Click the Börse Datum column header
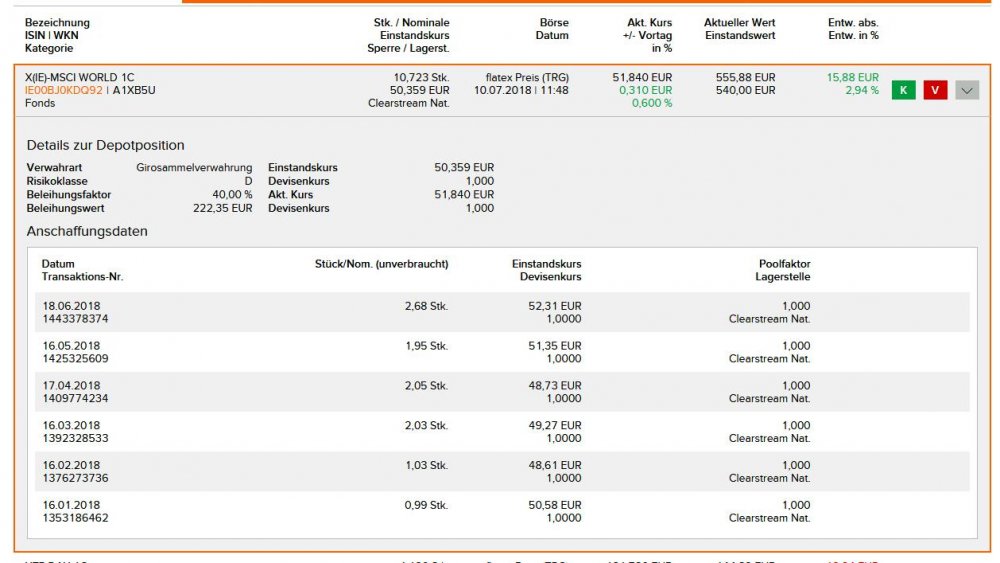Screen dimensions: 1000x563 (x=552, y=29)
